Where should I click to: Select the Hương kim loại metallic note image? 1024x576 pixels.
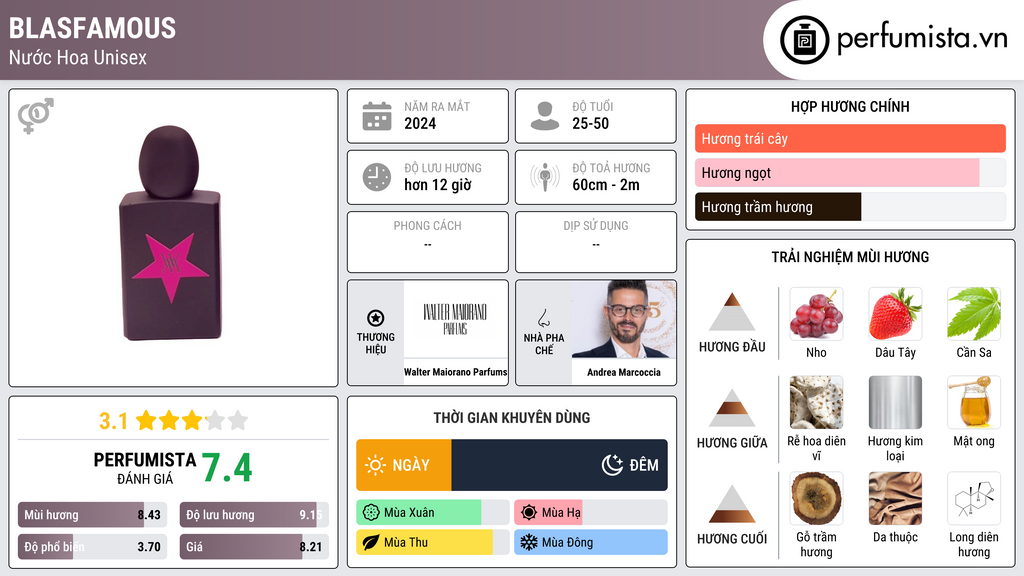pos(895,402)
